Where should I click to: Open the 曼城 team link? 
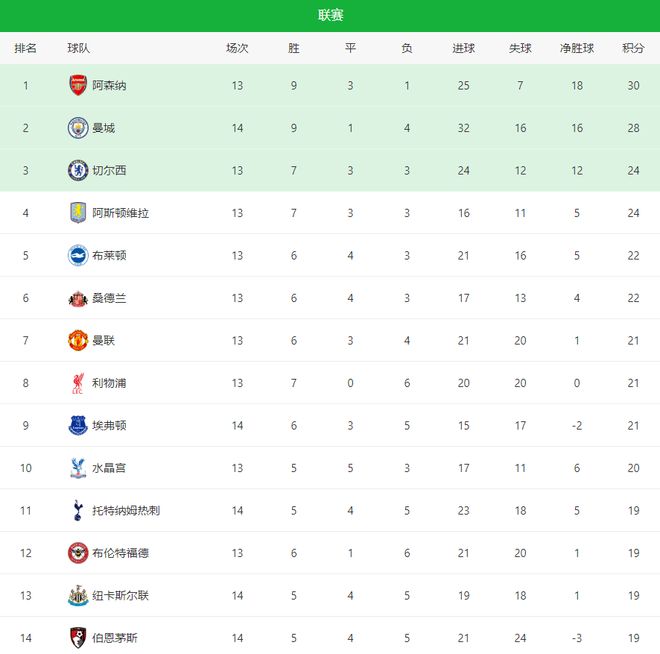[104, 128]
